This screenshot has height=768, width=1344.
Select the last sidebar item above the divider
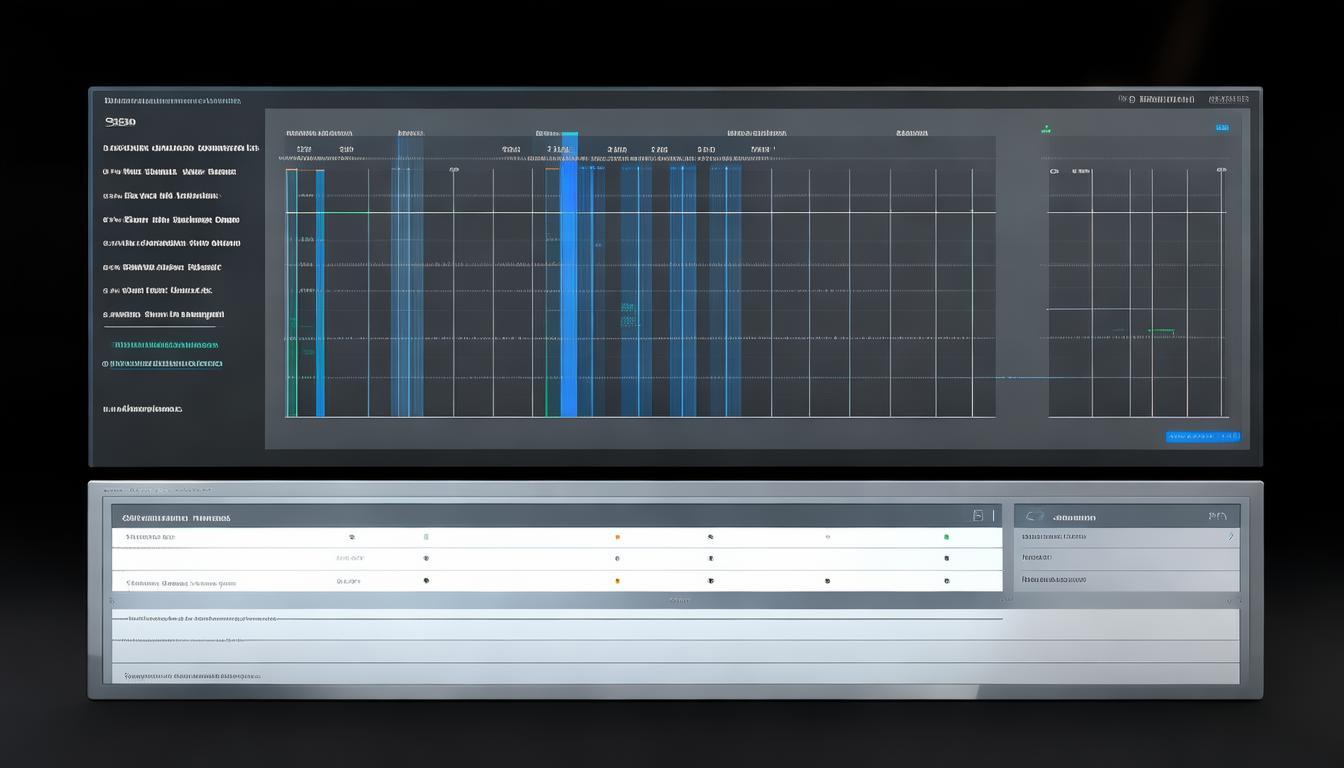(x=163, y=314)
